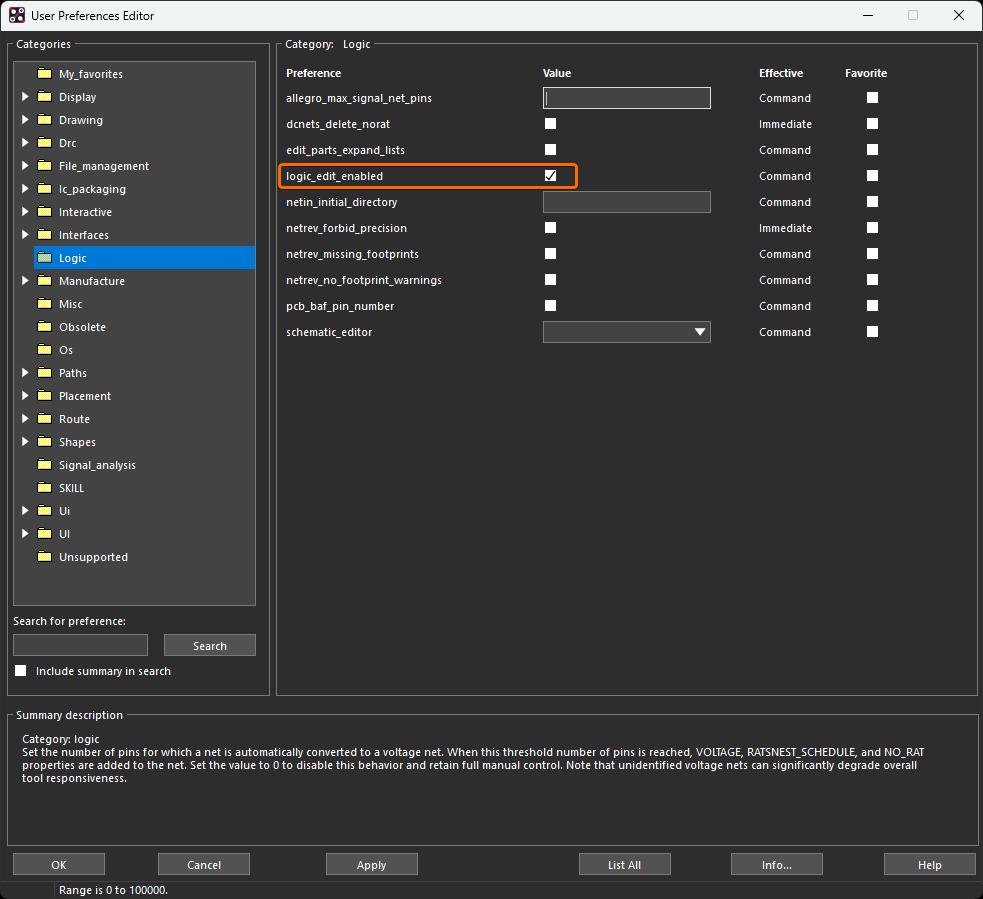Uncheck the logic_edit_enabled value checkbox

(x=550, y=176)
